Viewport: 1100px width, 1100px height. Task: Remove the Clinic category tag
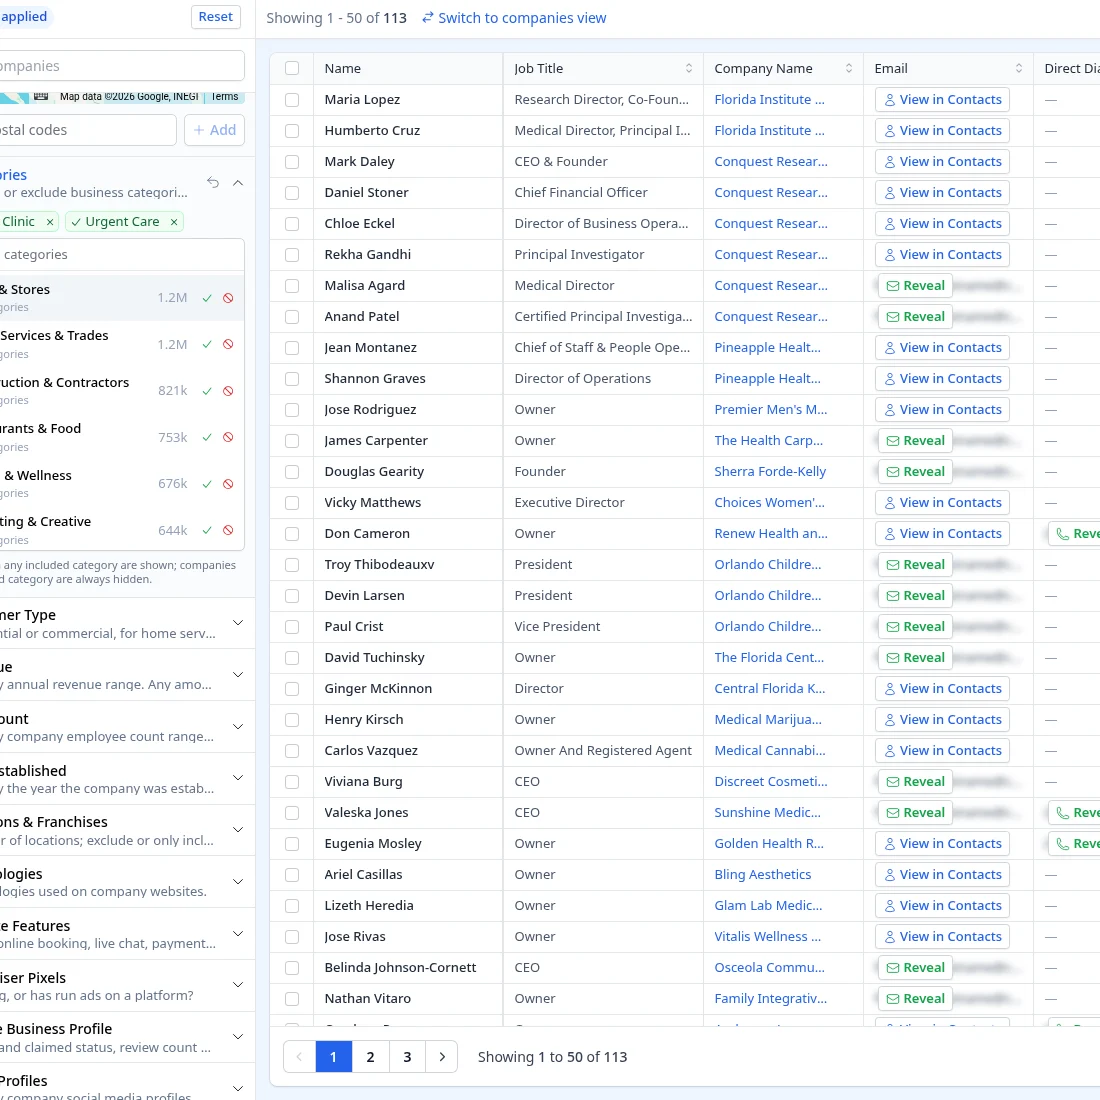click(x=50, y=222)
